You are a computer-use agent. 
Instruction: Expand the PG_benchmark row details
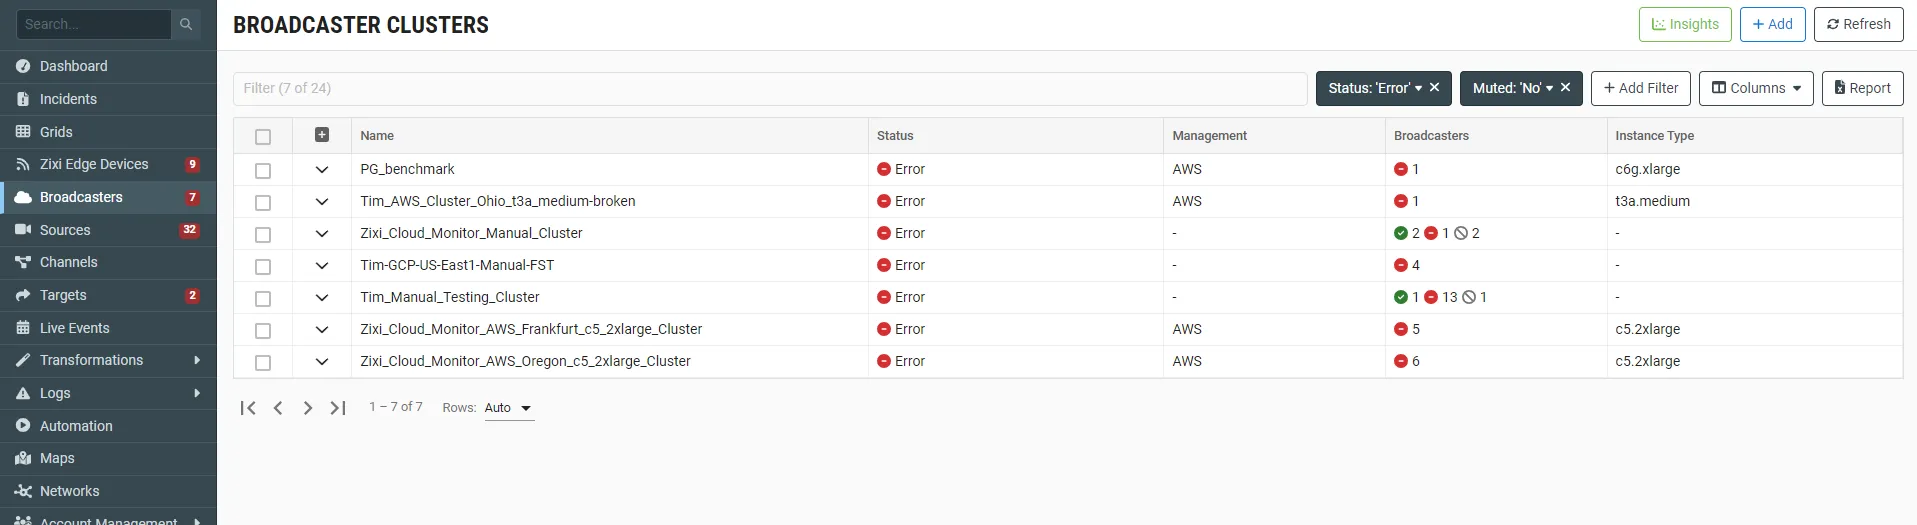pyautogui.click(x=322, y=170)
